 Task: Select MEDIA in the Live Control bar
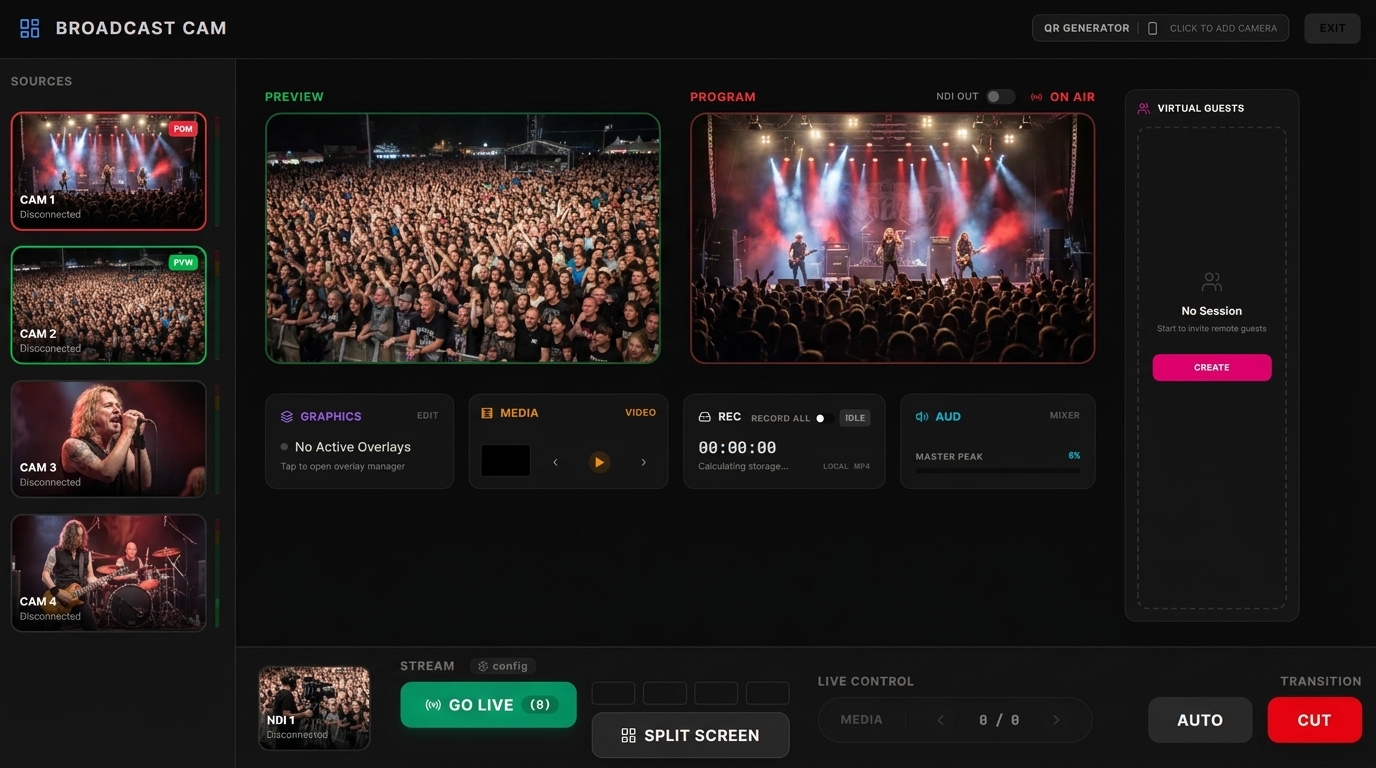(x=861, y=720)
